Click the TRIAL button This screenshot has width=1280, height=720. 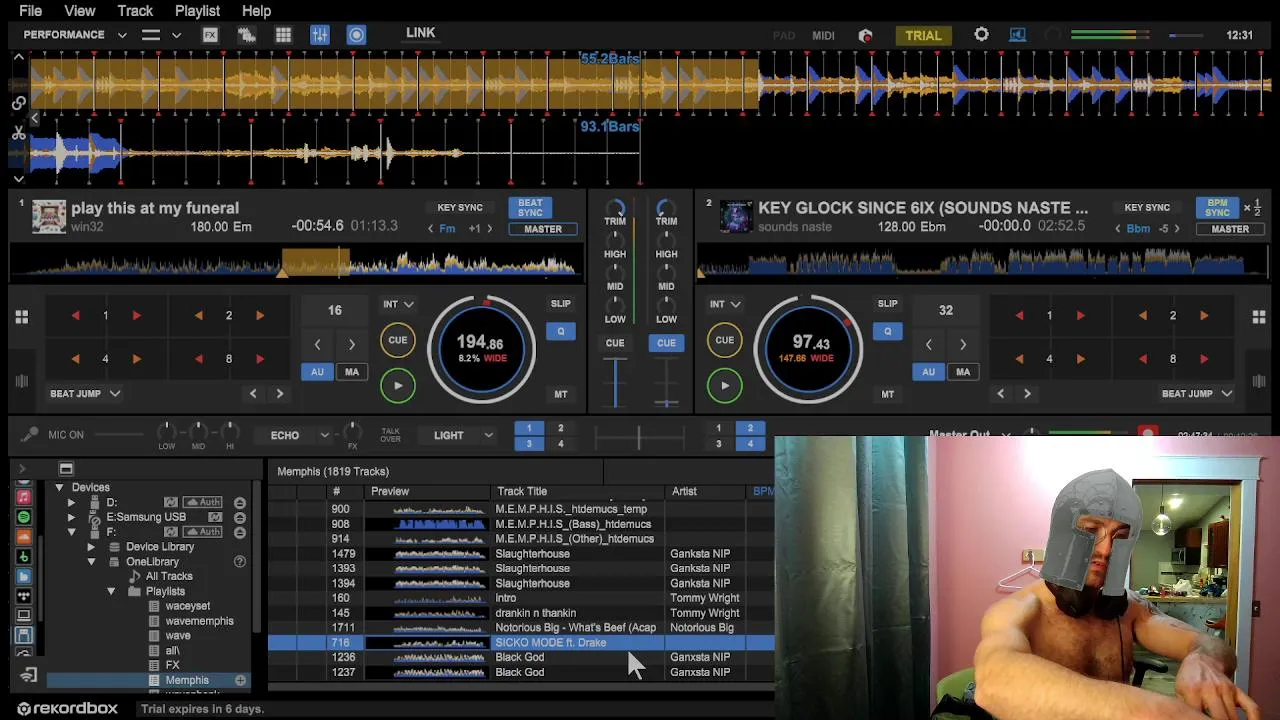click(923, 35)
